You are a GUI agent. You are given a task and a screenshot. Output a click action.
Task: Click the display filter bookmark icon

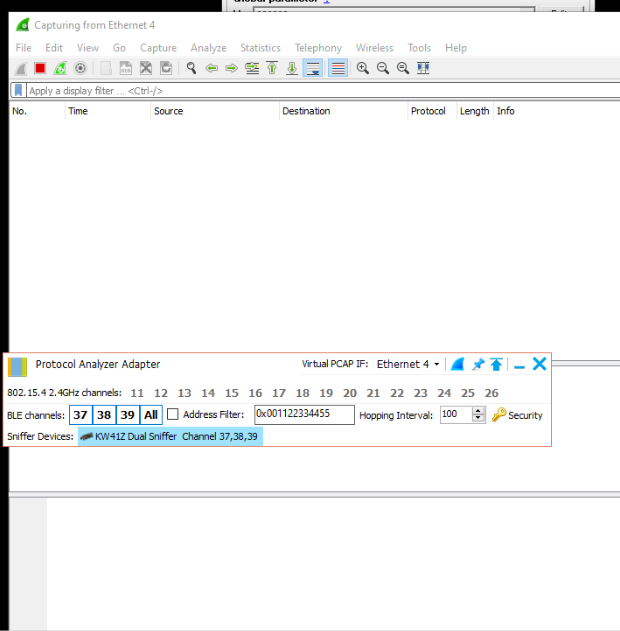(19, 90)
